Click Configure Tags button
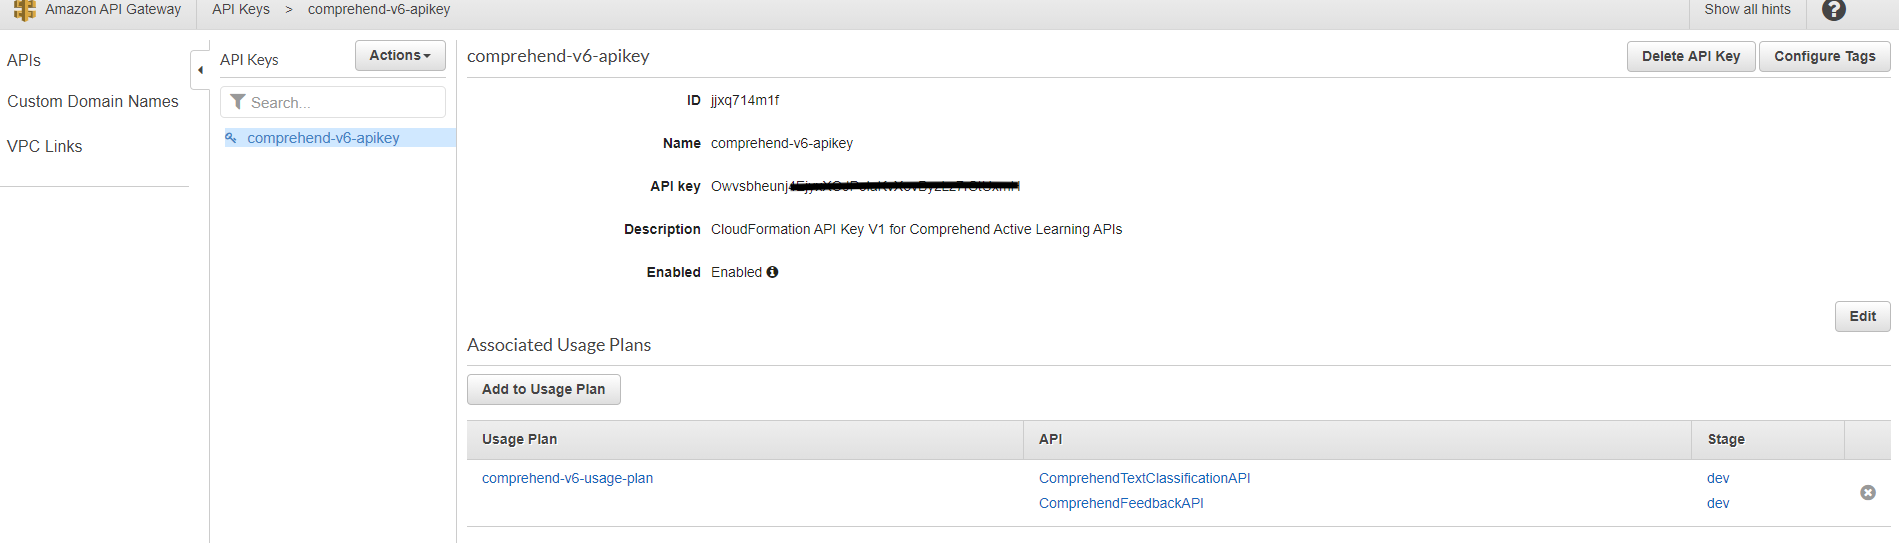Image resolution: width=1899 pixels, height=543 pixels. pyautogui.click(x=1825, y=57)
